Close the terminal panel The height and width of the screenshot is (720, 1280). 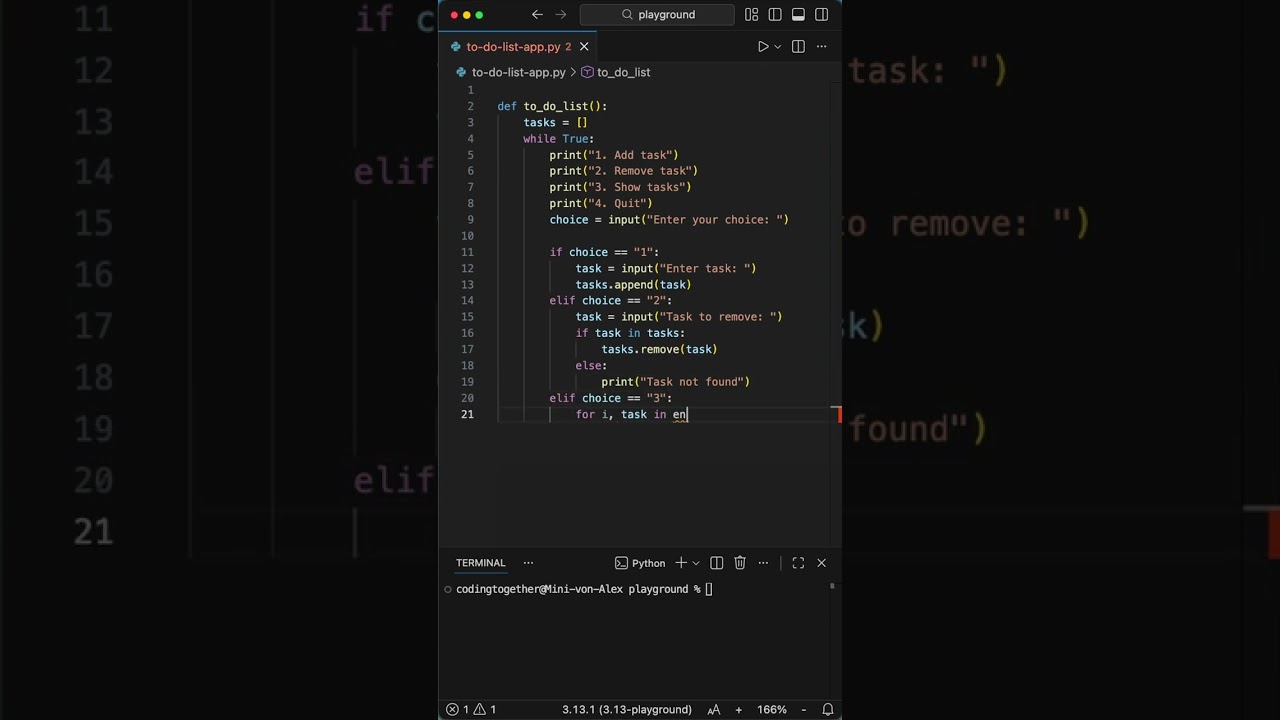pos(822,563)
